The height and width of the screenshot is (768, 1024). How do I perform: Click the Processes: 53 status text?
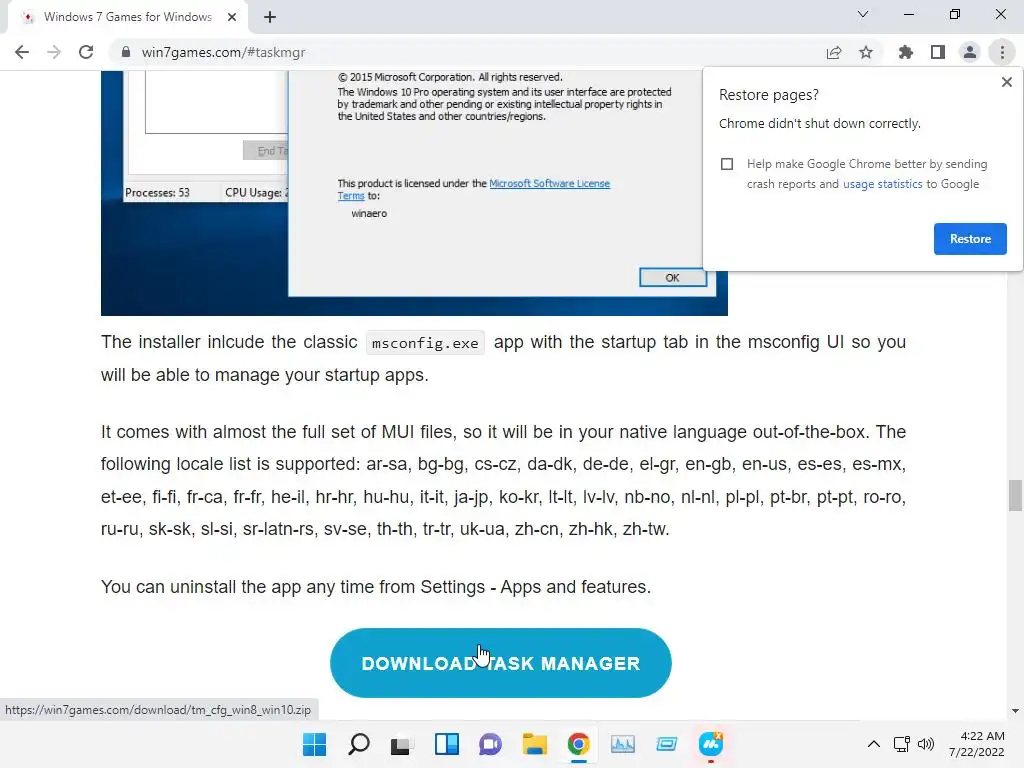point(157,193)
